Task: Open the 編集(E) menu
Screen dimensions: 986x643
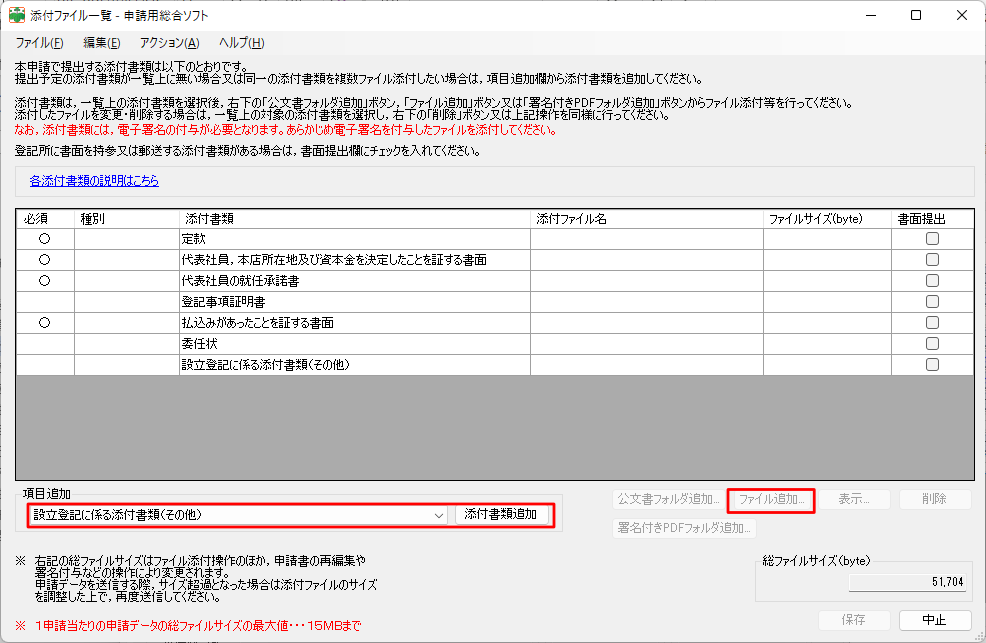Action: click(102, 43)
